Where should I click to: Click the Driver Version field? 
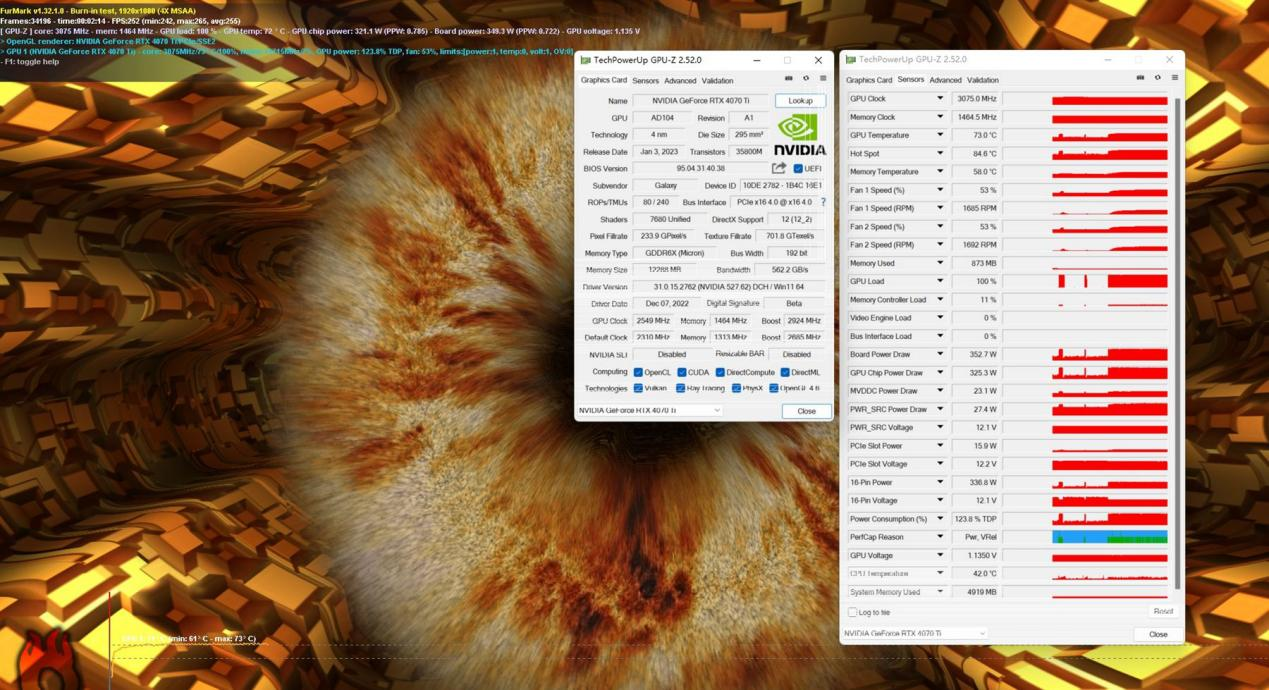(729, 287)
